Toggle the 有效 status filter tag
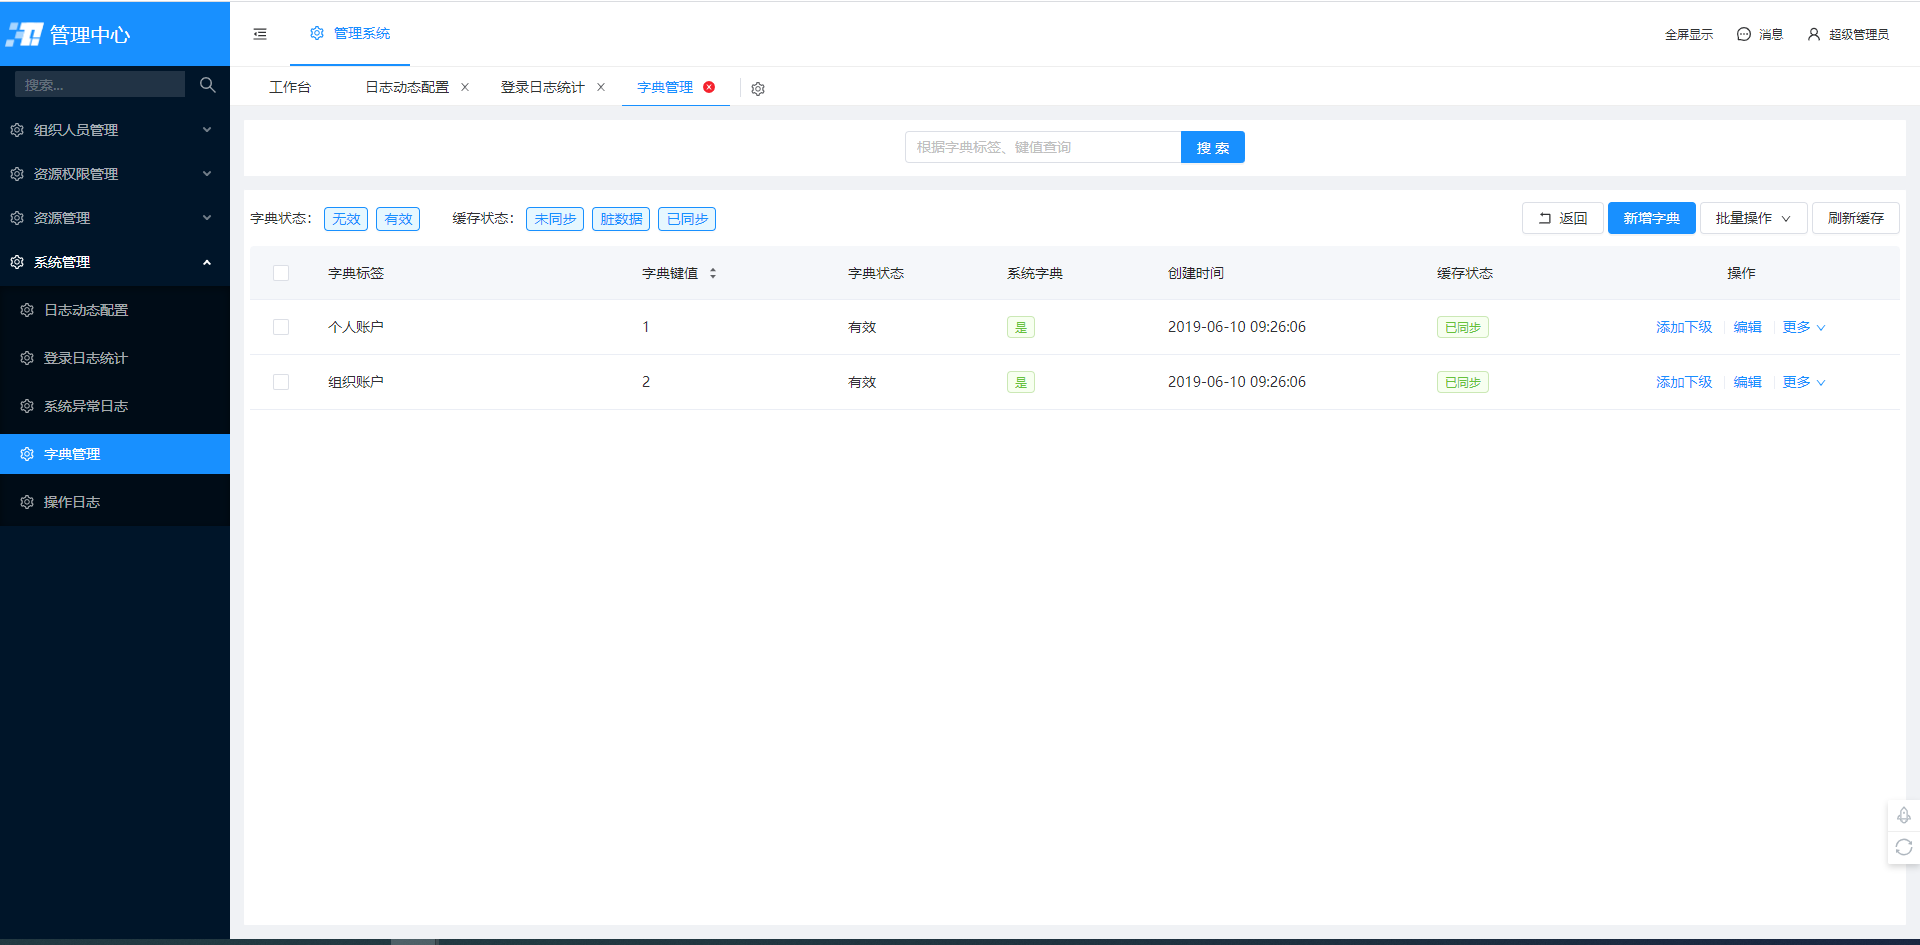 click(x=398, y=219)
